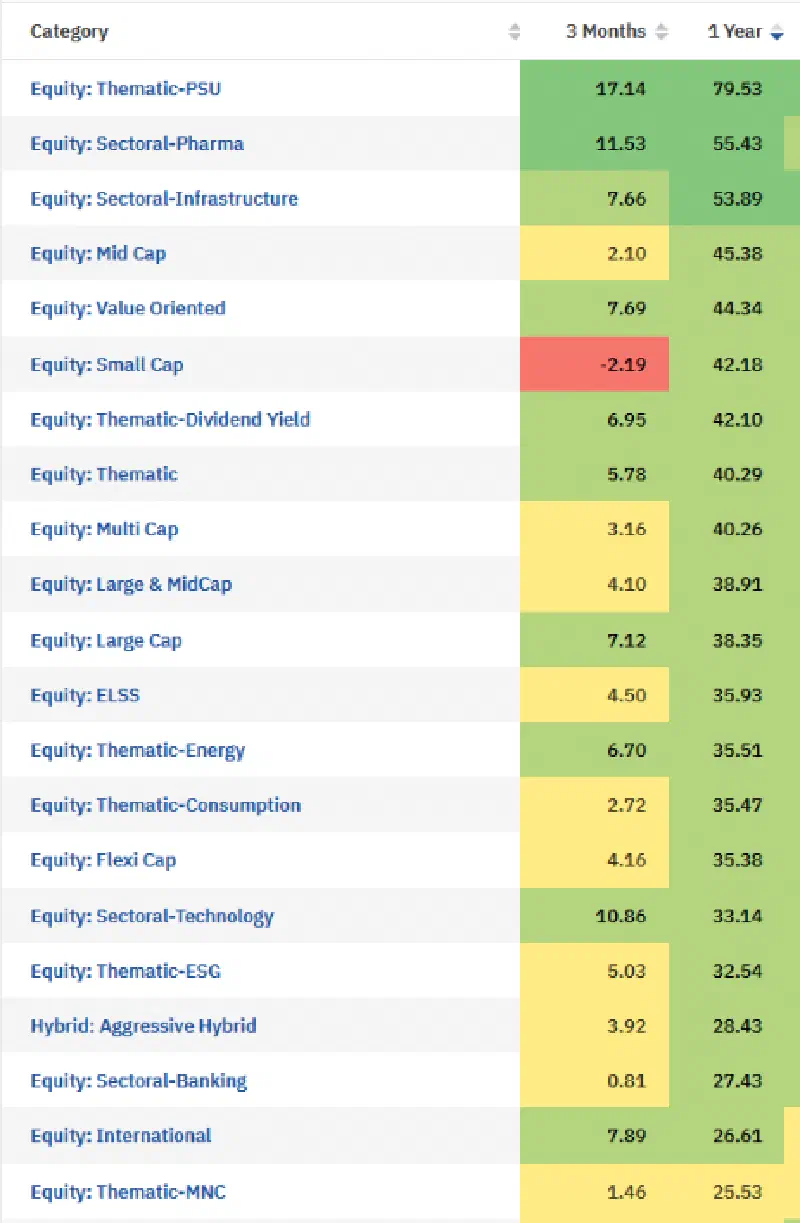The width and height of the screenshot is (800, 1223).
Task: Click the Hybrid: Aggressive Hybrid link
Action: (143, 1025)
